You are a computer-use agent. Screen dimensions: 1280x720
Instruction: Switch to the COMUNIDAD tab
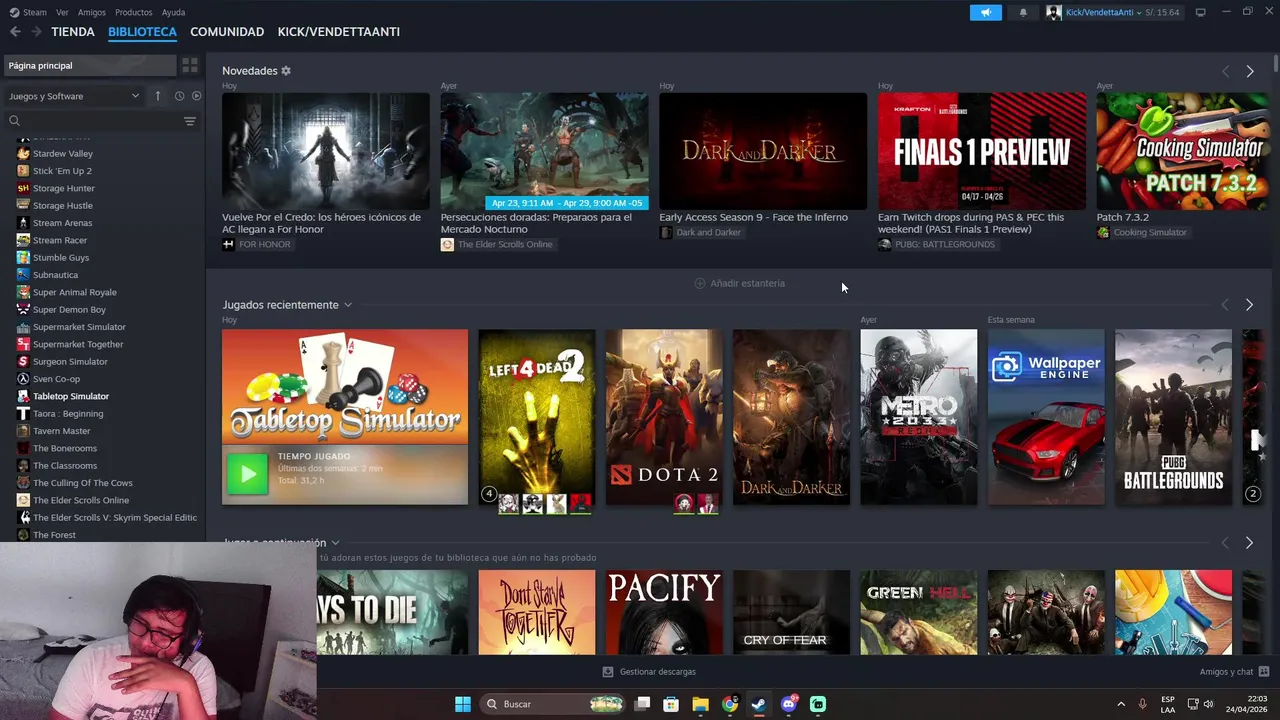point(227,32)
